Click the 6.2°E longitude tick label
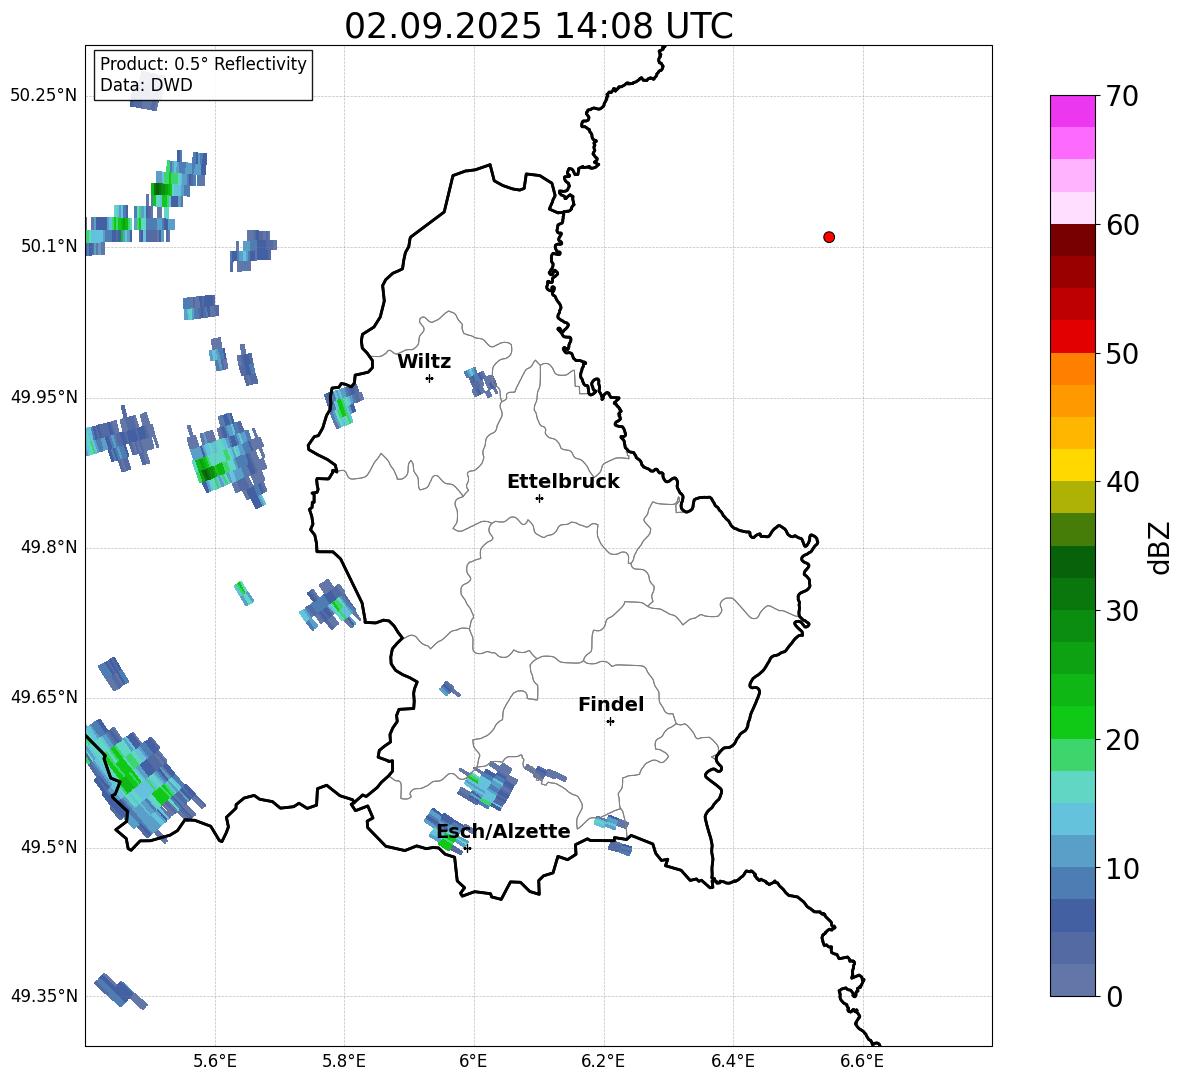Screen dimensions: 1184x1081 pos(603,1060)
